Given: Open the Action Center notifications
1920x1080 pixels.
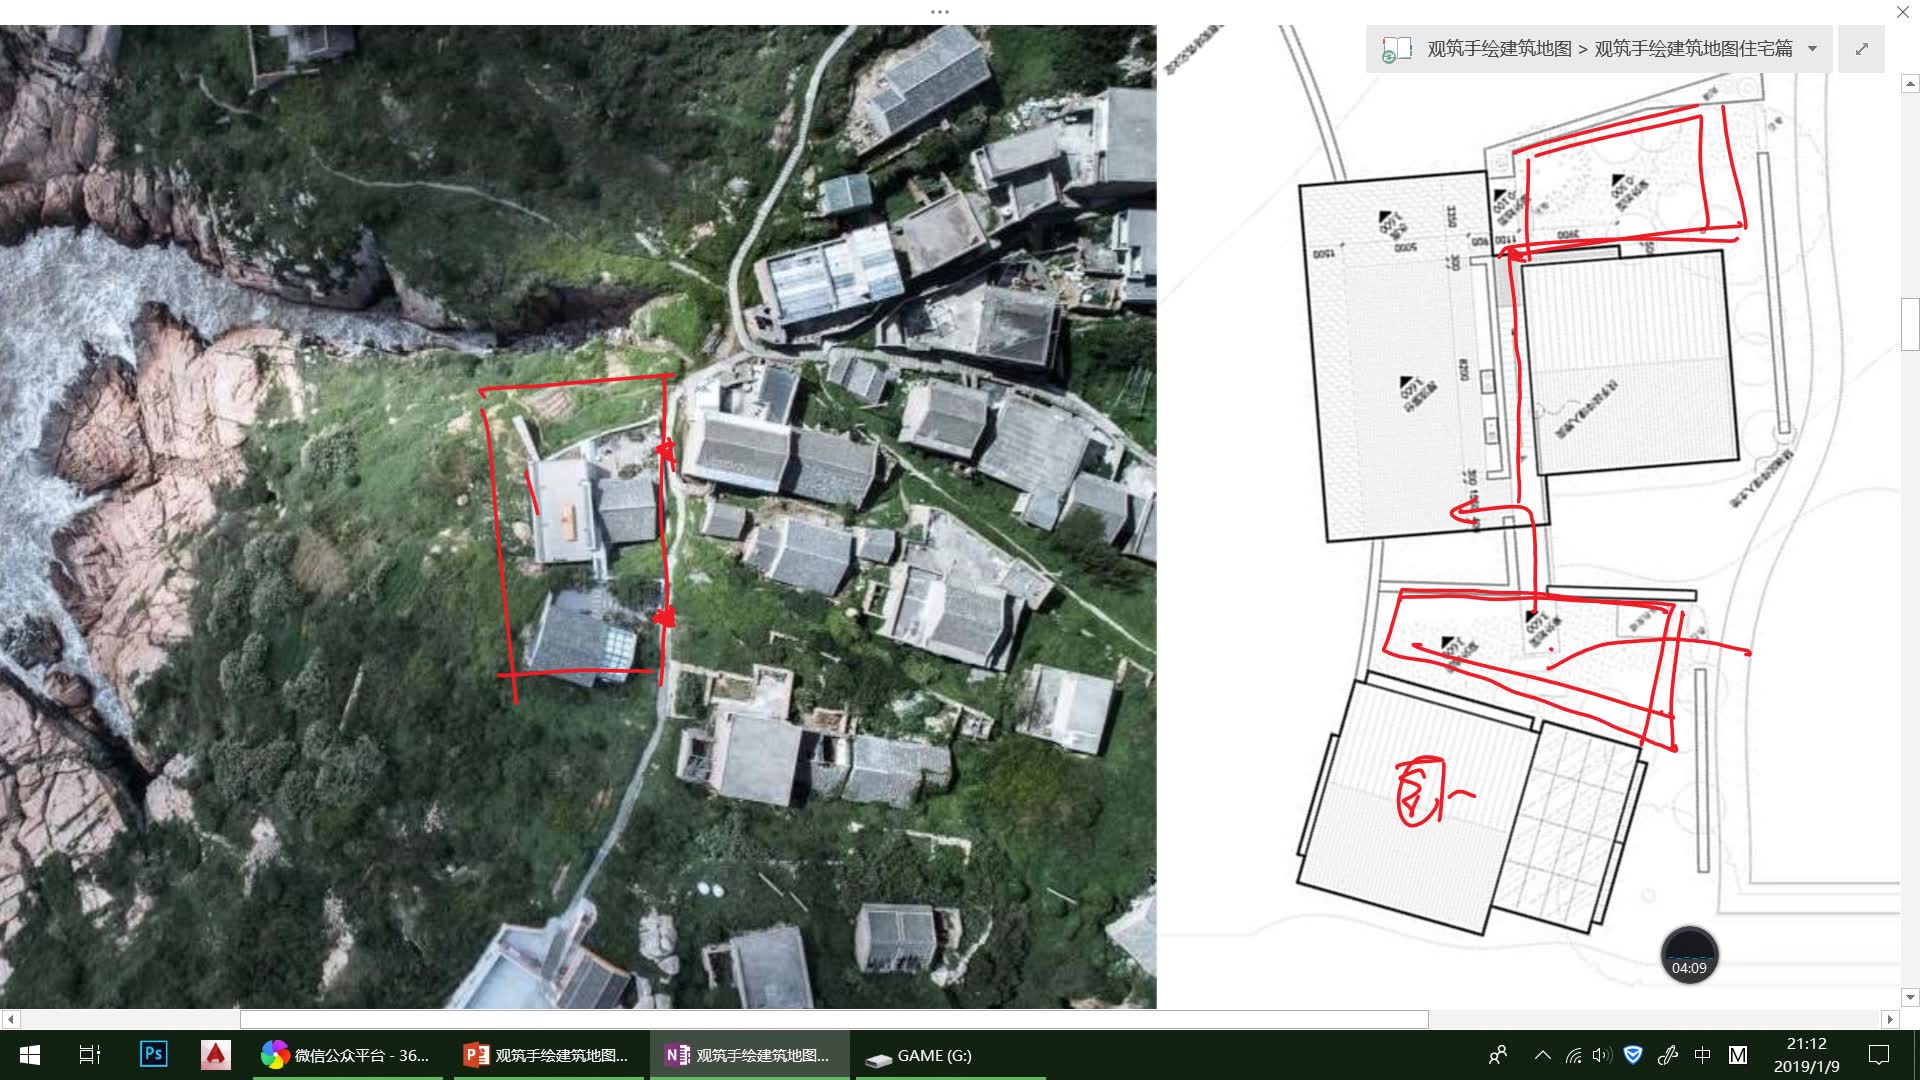Looking at the screenshot, I should pyautogui.click(x=1879, y=1055).
